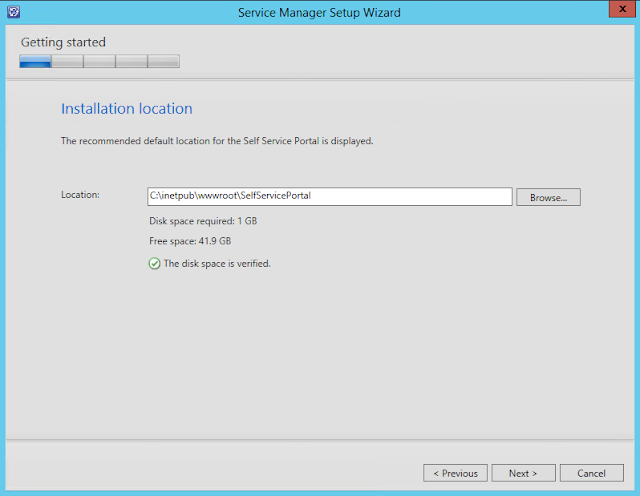The width and height of the screenshot is (640, 496).
Task: Click the disk space is verified message
Action: (x=217, y=264)
